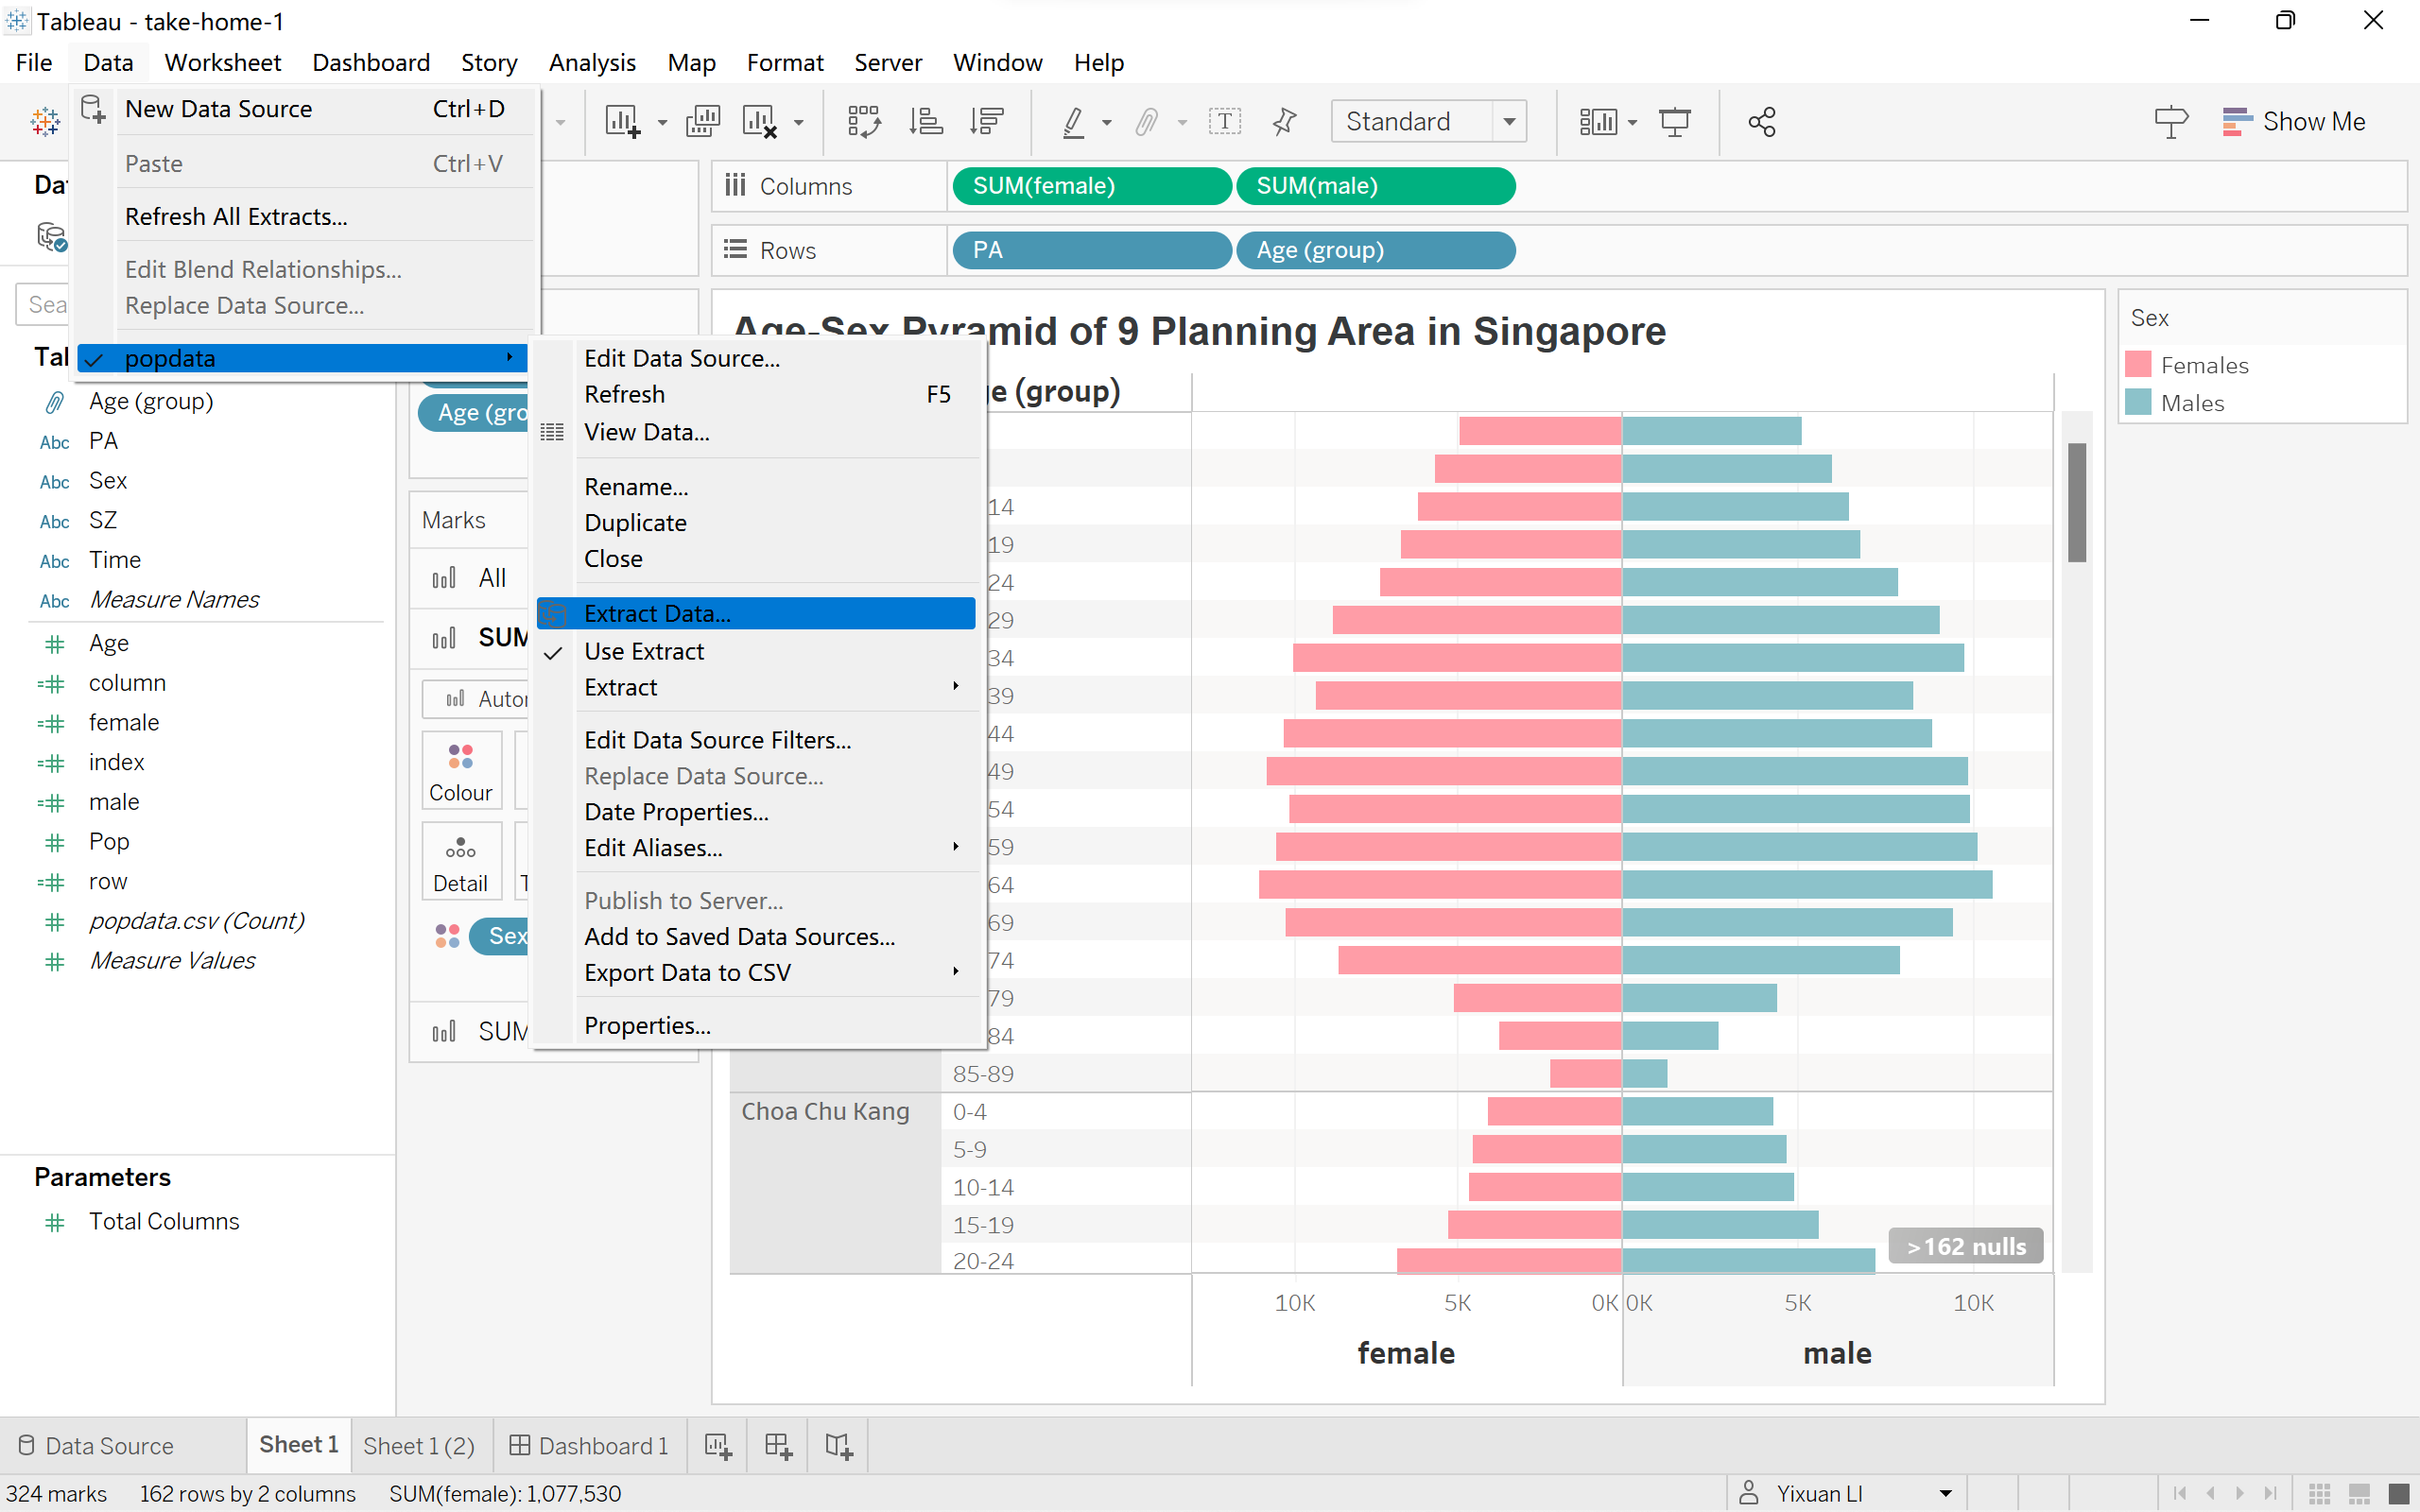
Task: Click the Share workbook icon
Action: click(x=1761, y=122)
